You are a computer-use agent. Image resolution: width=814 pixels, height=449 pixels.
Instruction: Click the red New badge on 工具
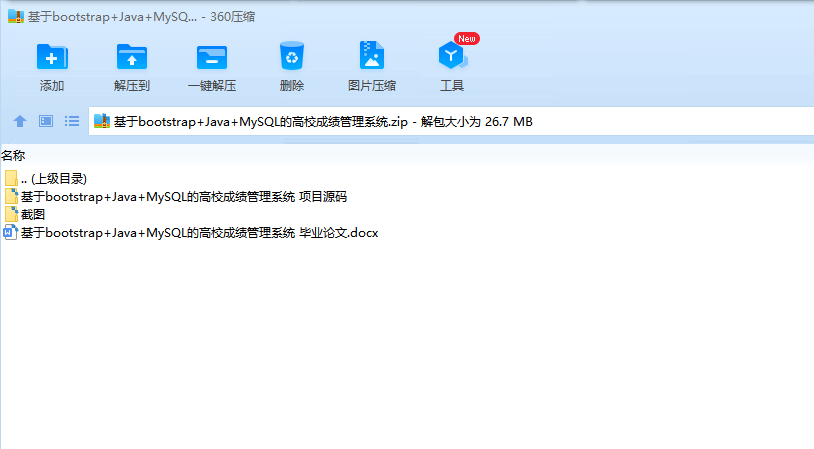467,38
